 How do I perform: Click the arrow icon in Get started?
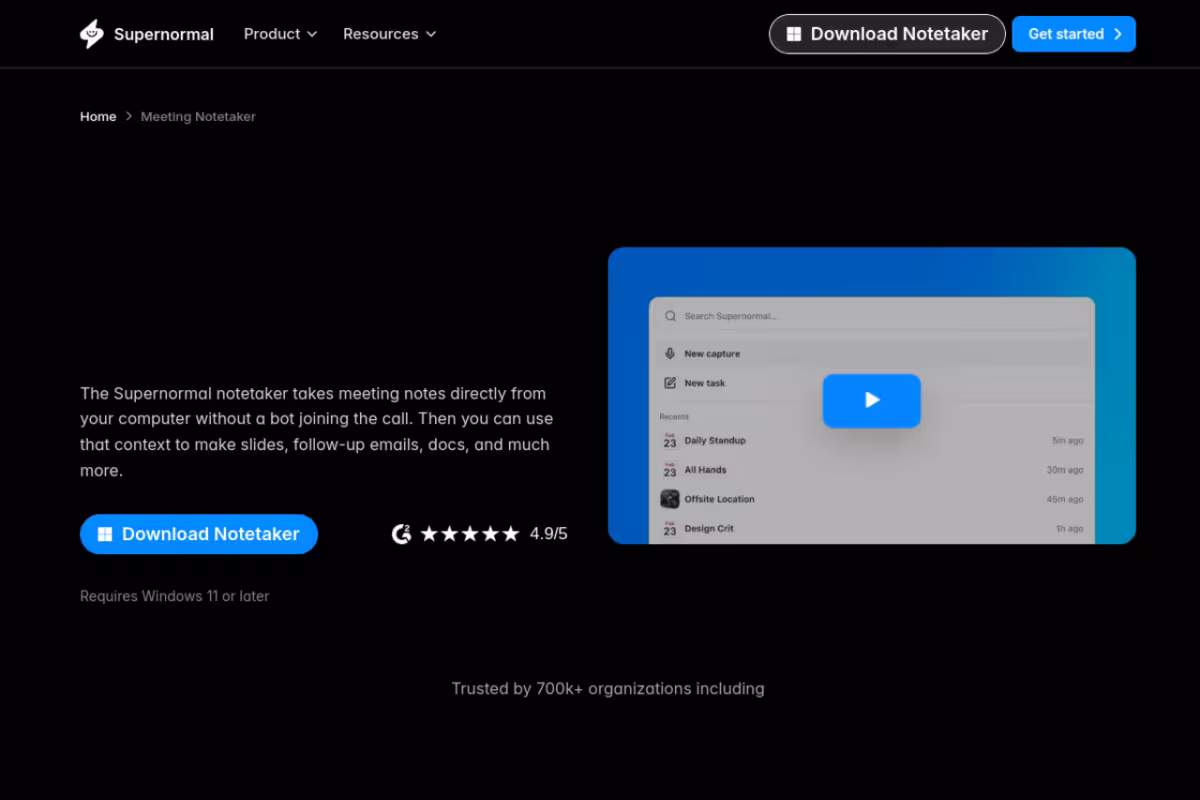1118,34
